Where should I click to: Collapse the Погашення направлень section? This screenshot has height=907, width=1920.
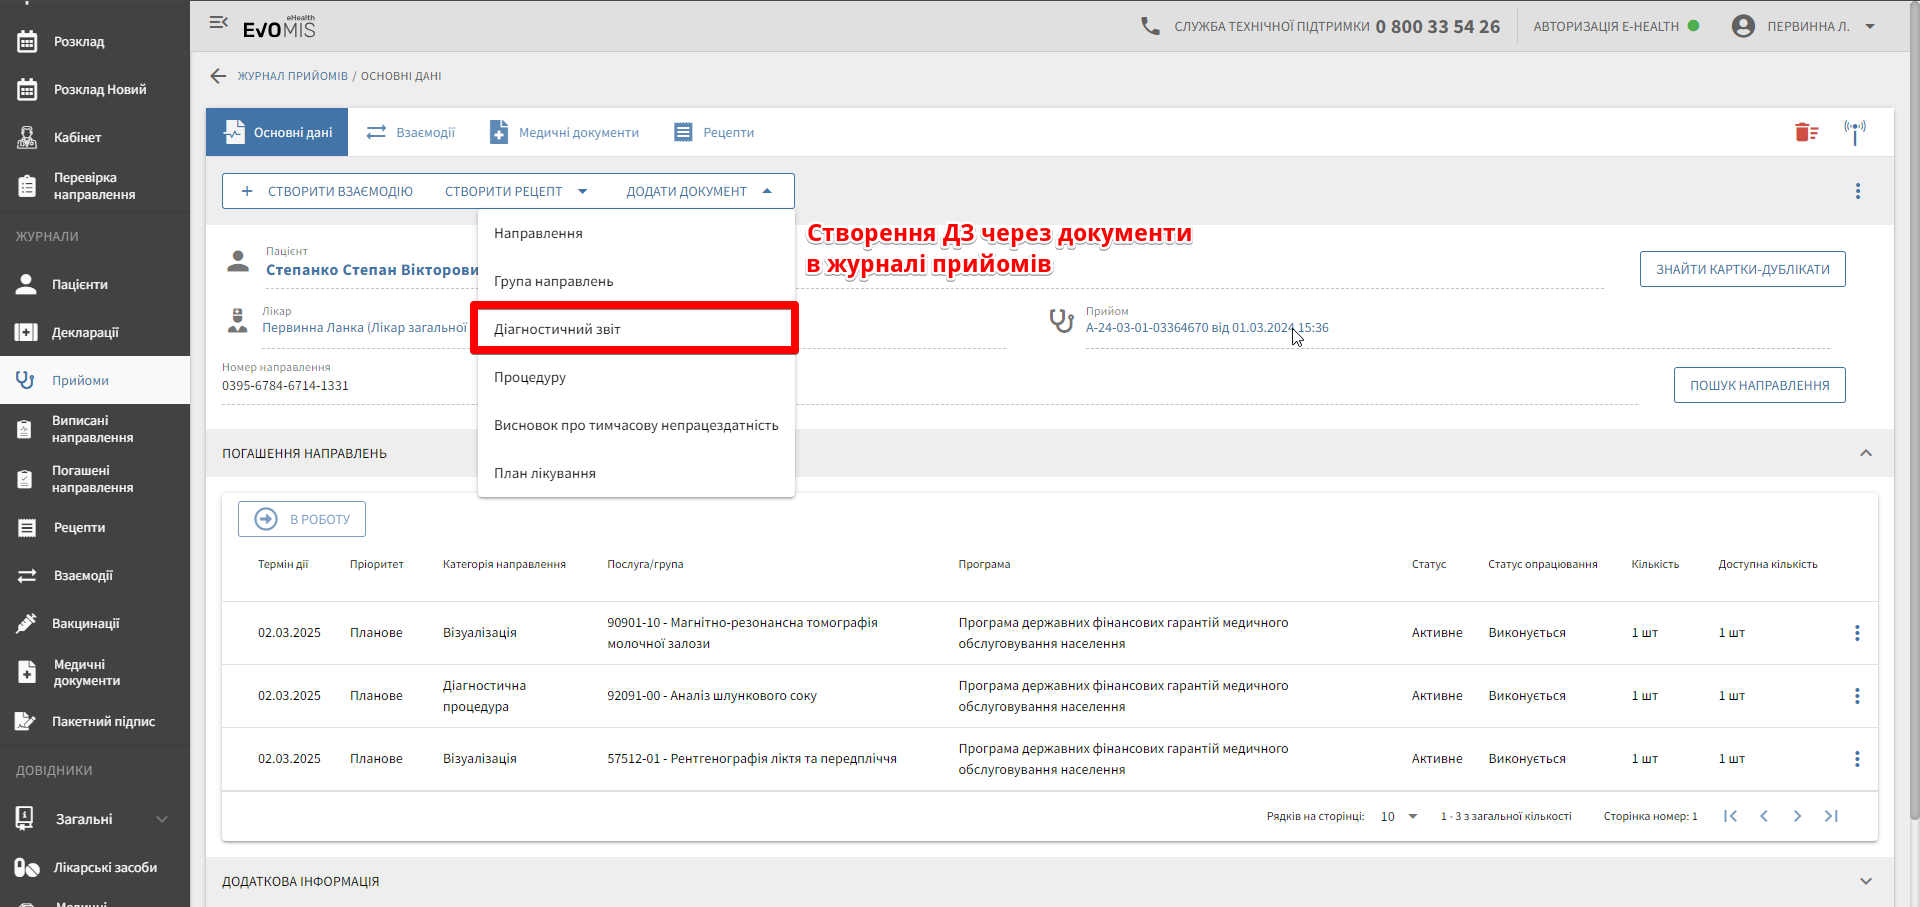point(1865,453)
